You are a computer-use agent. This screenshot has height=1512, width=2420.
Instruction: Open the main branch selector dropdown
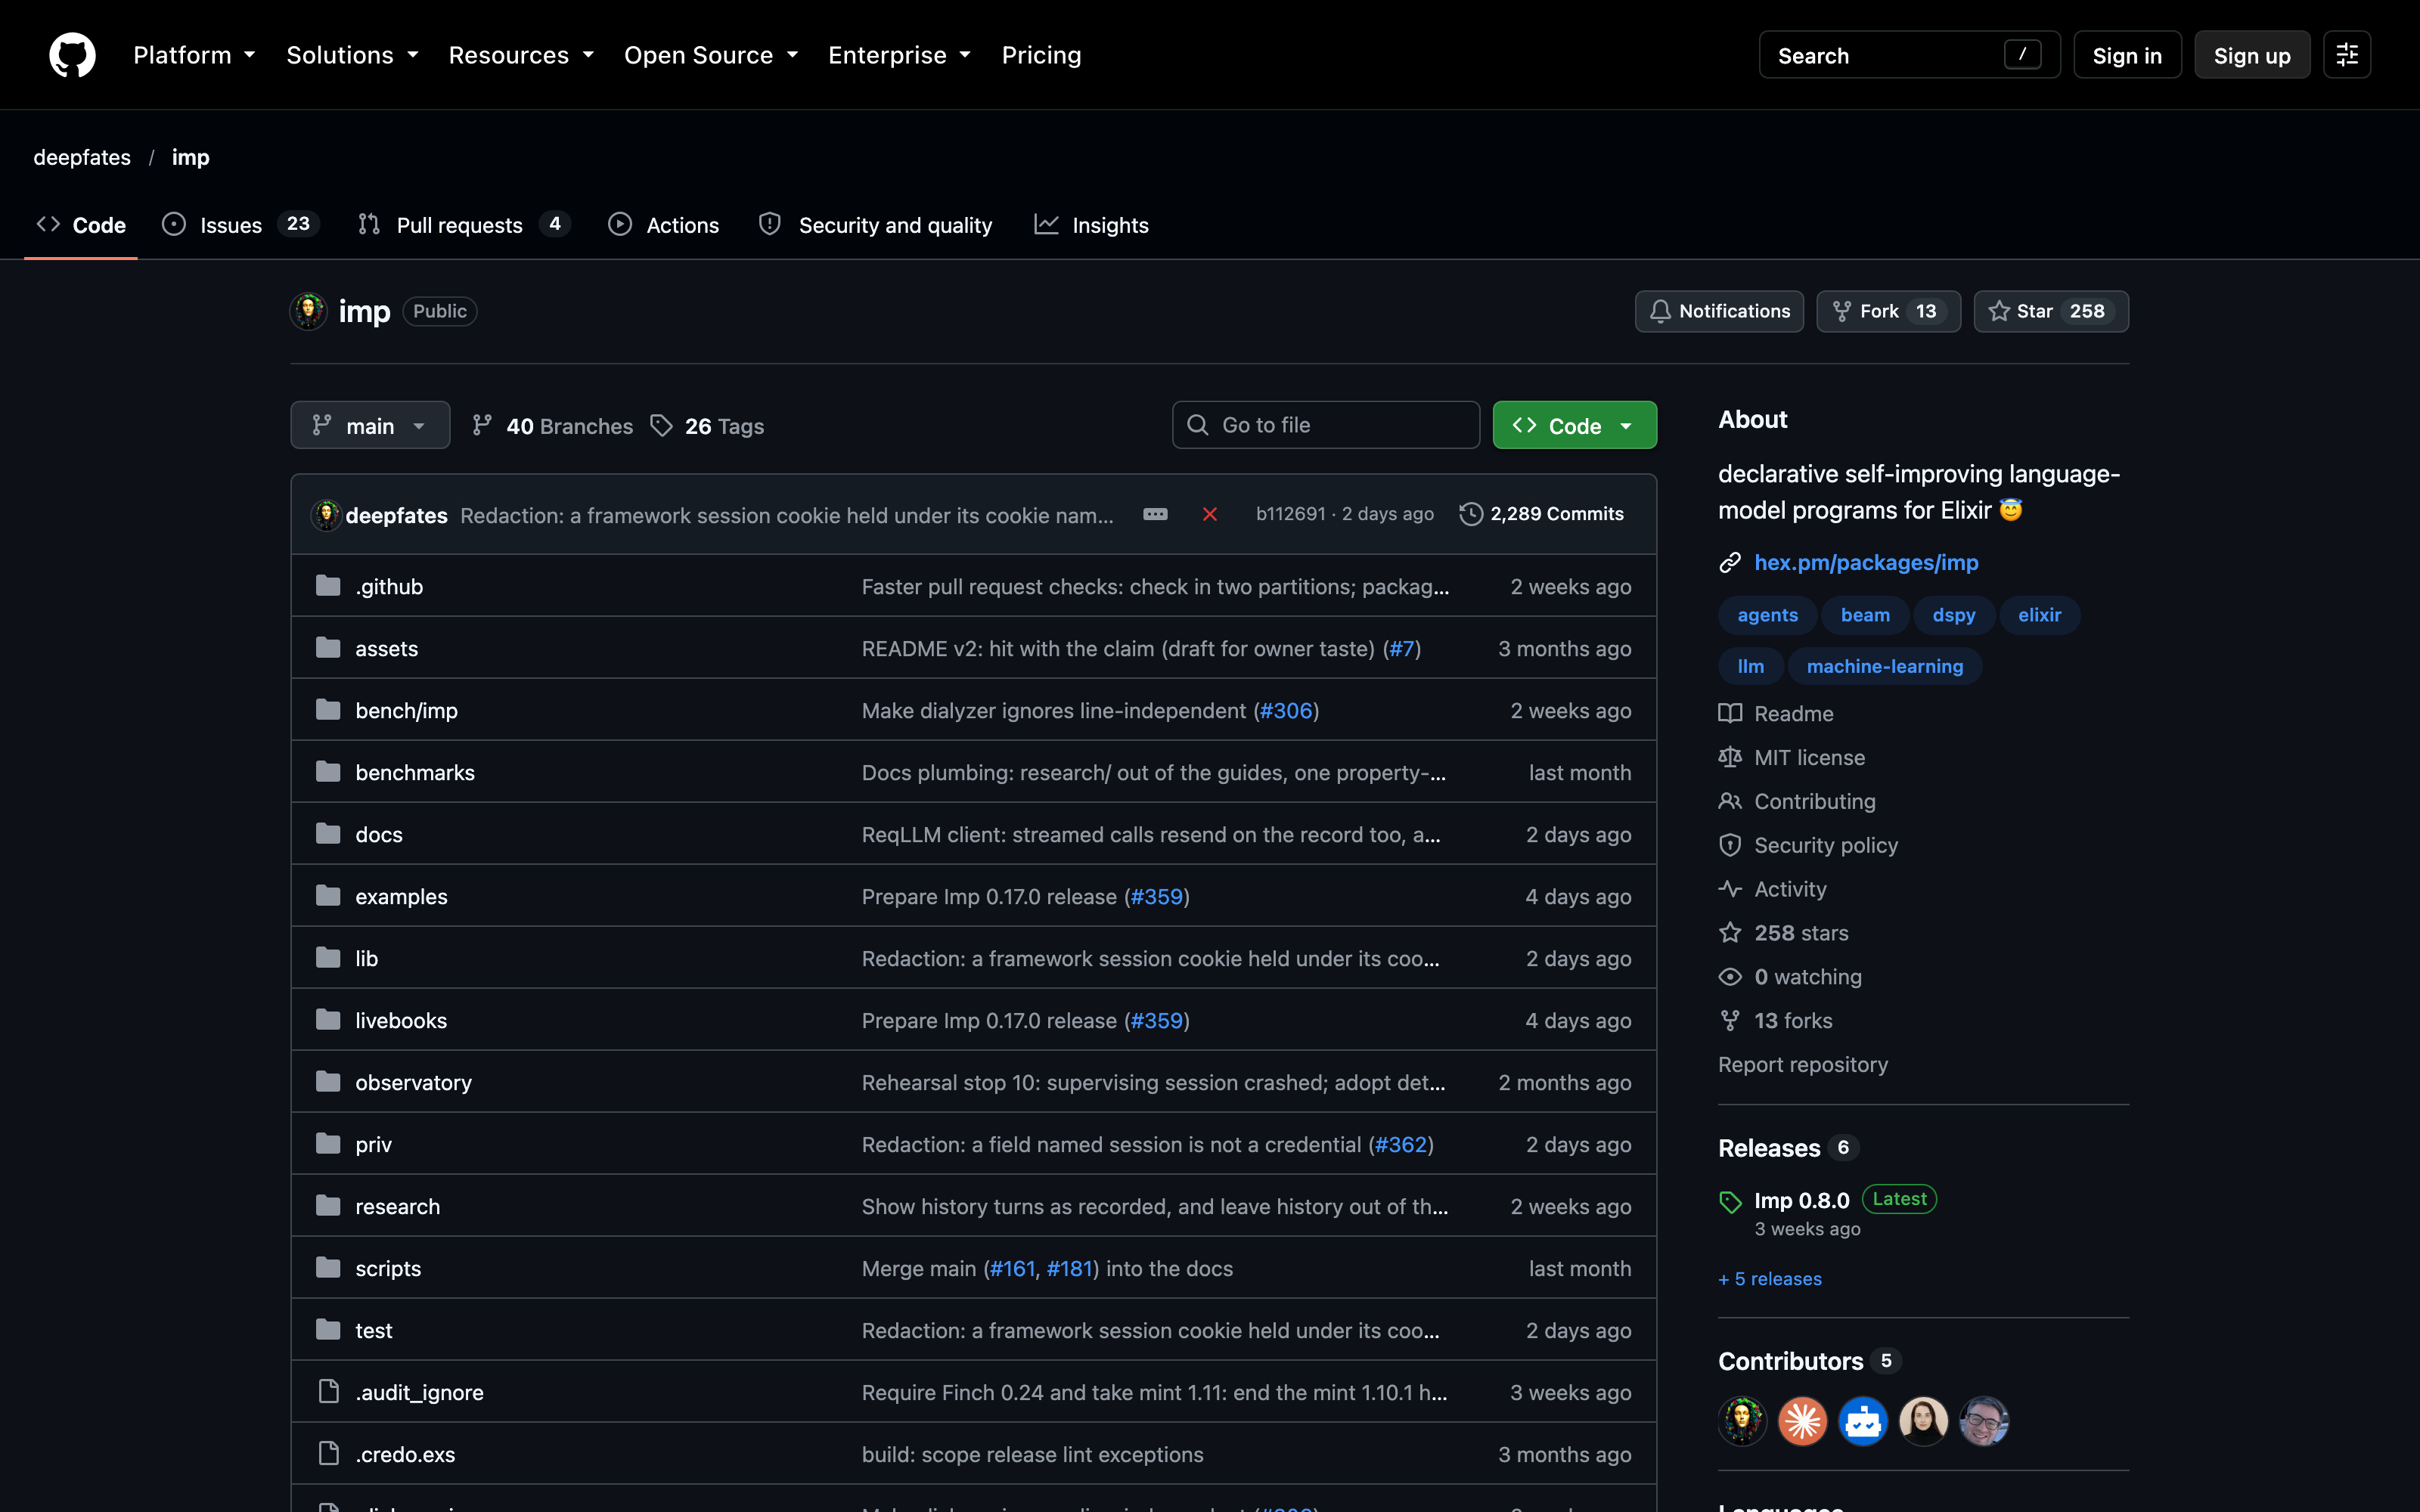click(x=370, y=426)
